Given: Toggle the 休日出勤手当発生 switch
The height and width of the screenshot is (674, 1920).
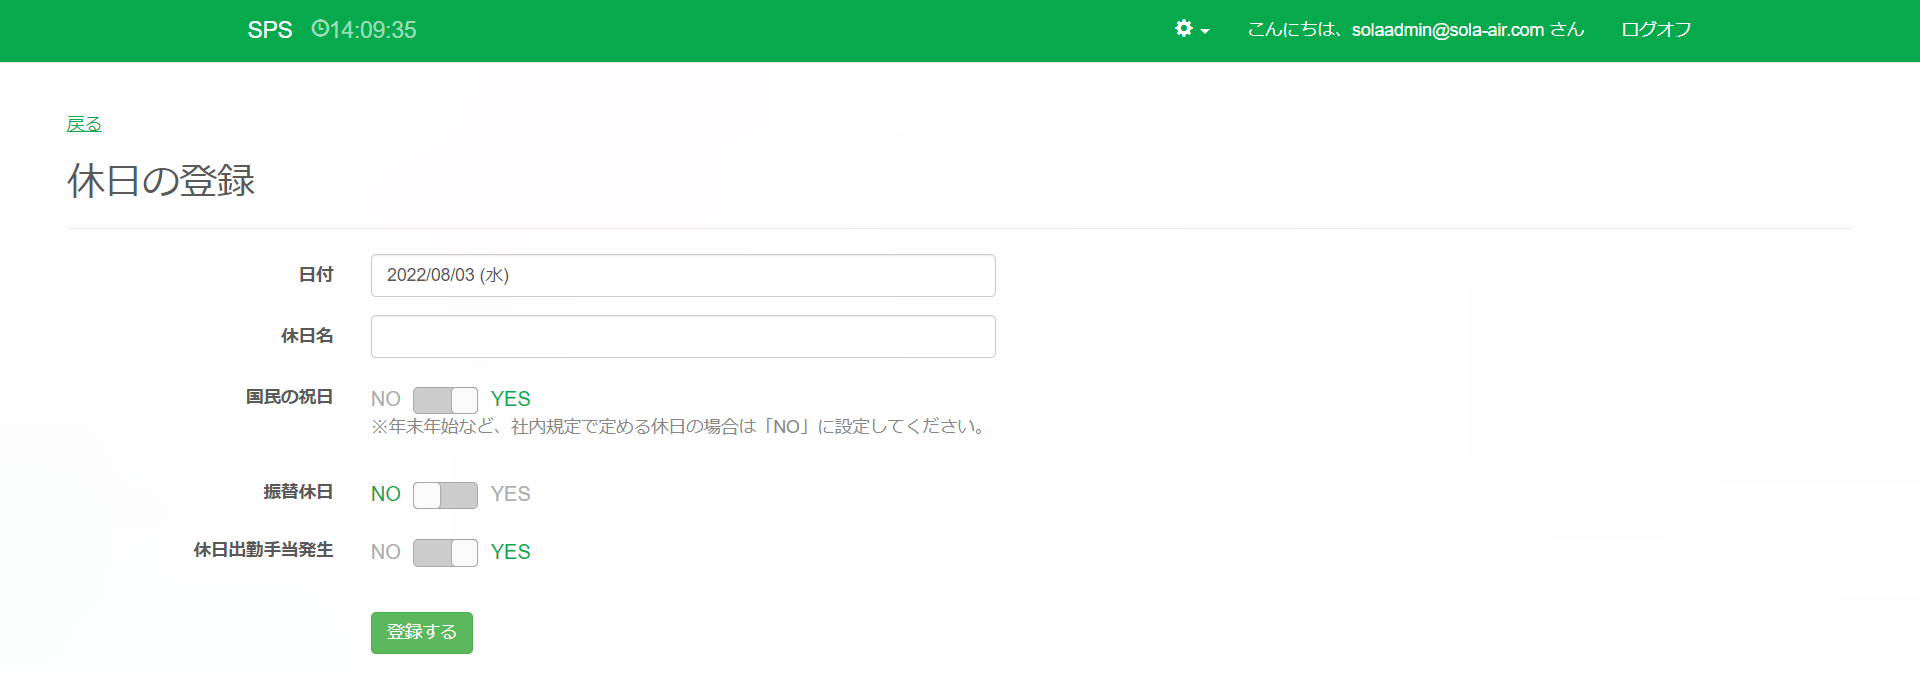Looking at the screenshot, I should click(x=445, y=553).
